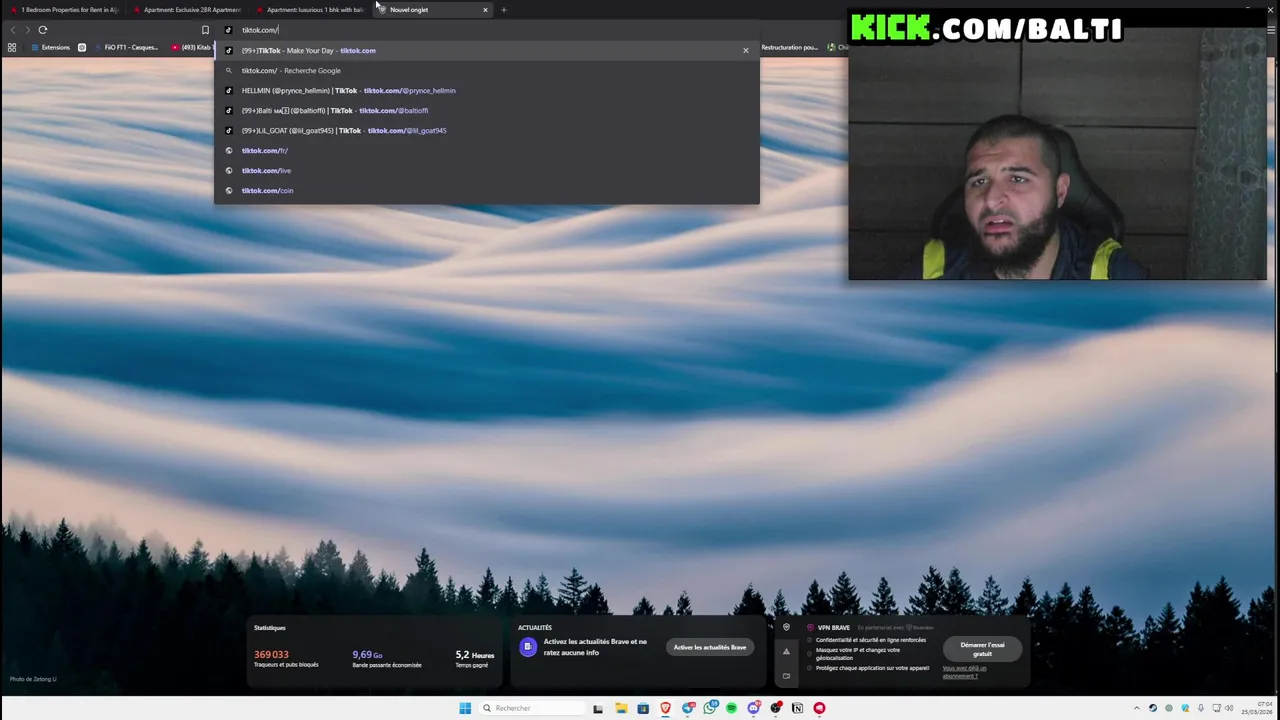The height and width of the screenshot is (720, 1280).
Task: Open the Task View taskbar icon
Action: [598, 708]
